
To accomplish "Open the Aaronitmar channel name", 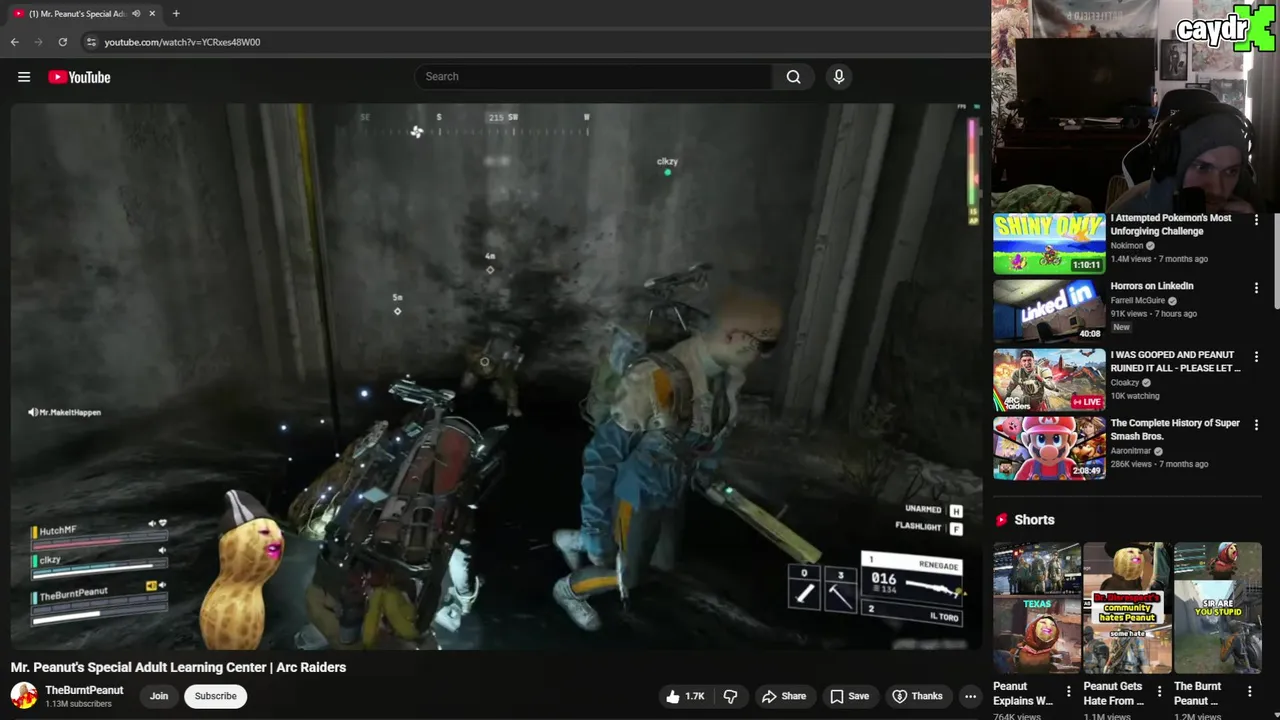I will 1129,451.
